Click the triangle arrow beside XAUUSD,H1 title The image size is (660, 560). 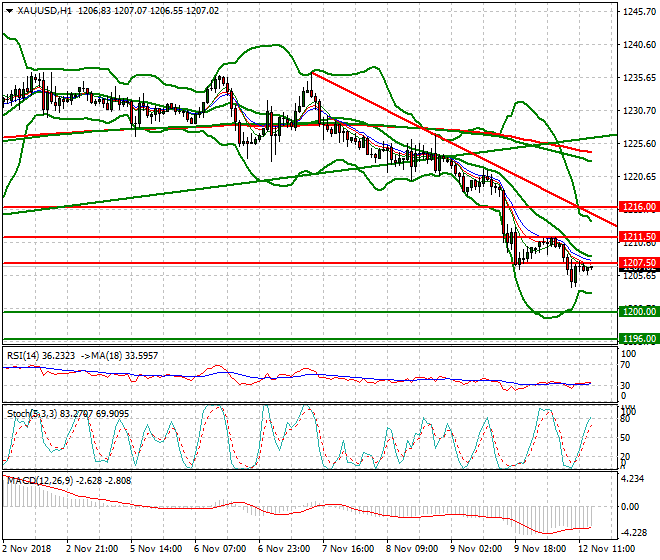[x=9, y=11]
